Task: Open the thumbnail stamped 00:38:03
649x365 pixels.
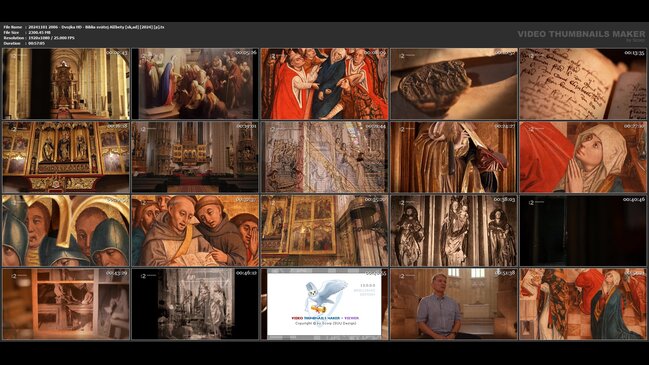Action: (454, 231)
